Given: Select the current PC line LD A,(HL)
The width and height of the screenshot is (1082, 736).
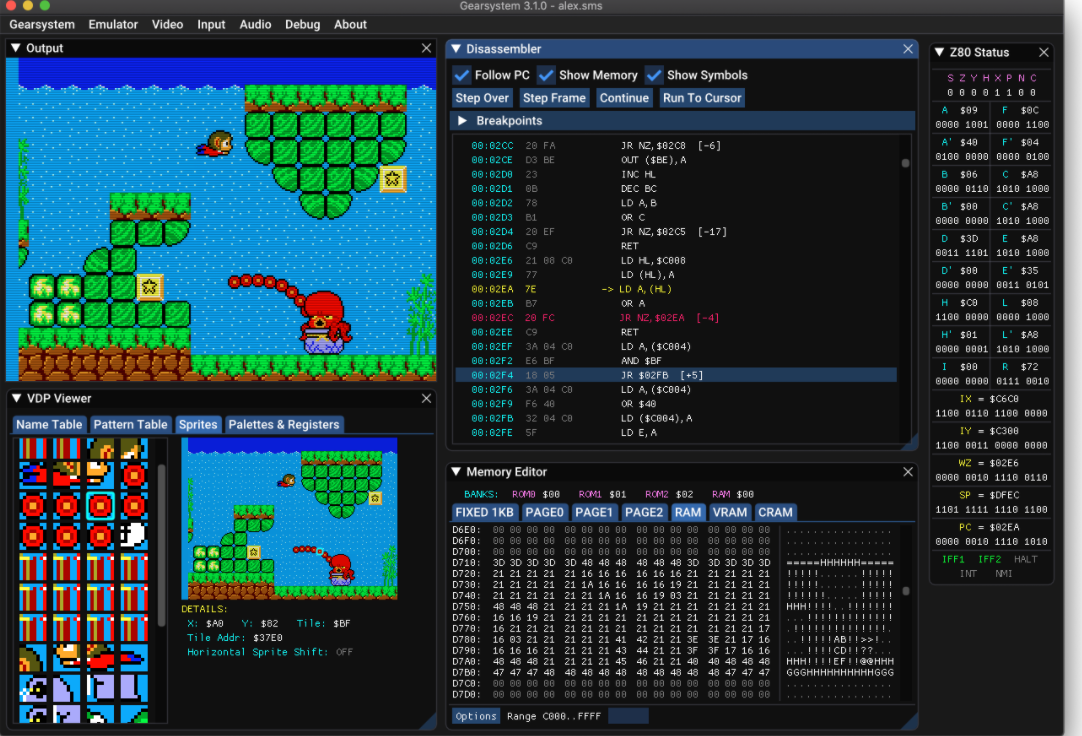Looking at the screenshot, I should pos(676,289).
